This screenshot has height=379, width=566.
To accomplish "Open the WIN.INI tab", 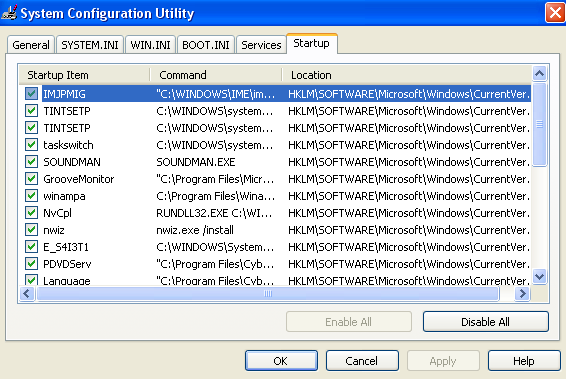I will coord(150,45).
